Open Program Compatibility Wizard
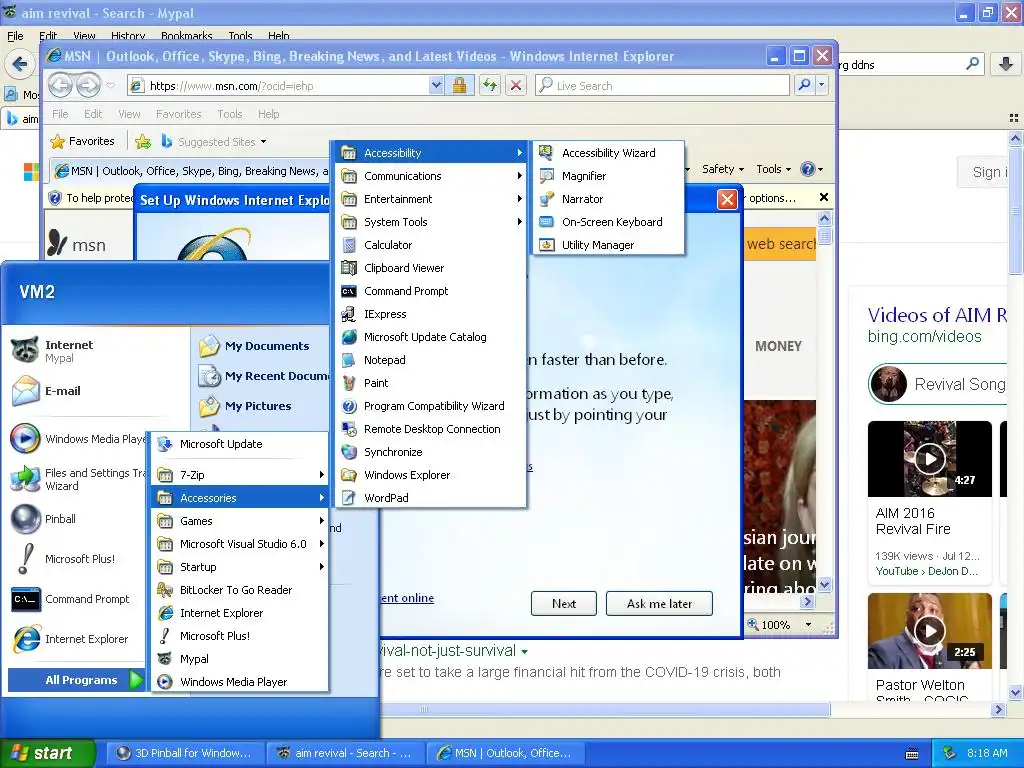This screenshot has height=768, width=1024. coord(431,406)
